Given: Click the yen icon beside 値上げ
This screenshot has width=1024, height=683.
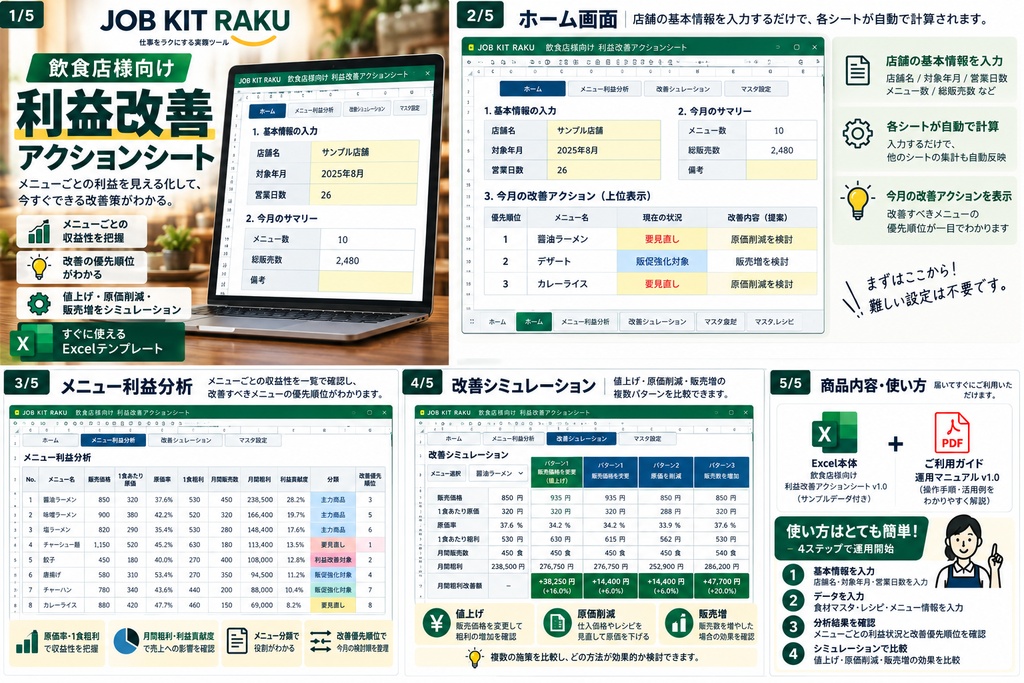Looking at the screenshot, I should tap(436, 624).
